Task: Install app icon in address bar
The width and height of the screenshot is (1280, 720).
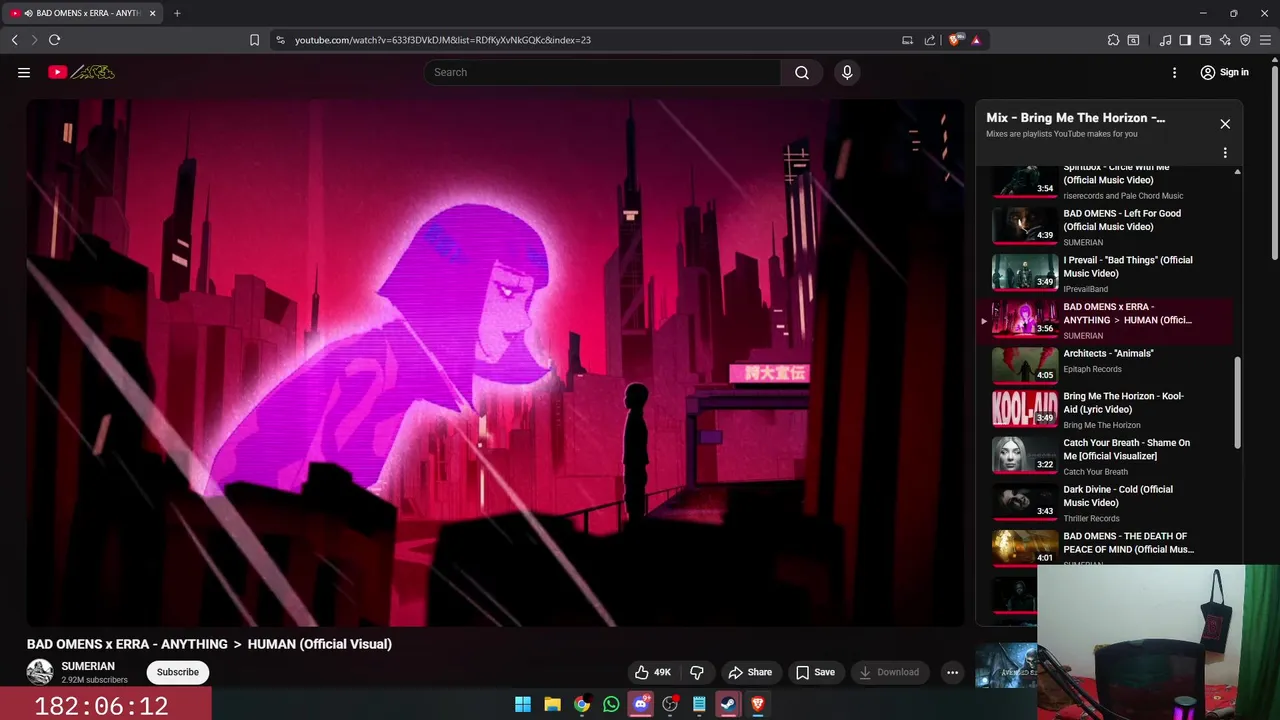Action: click(x=907, y=40)
